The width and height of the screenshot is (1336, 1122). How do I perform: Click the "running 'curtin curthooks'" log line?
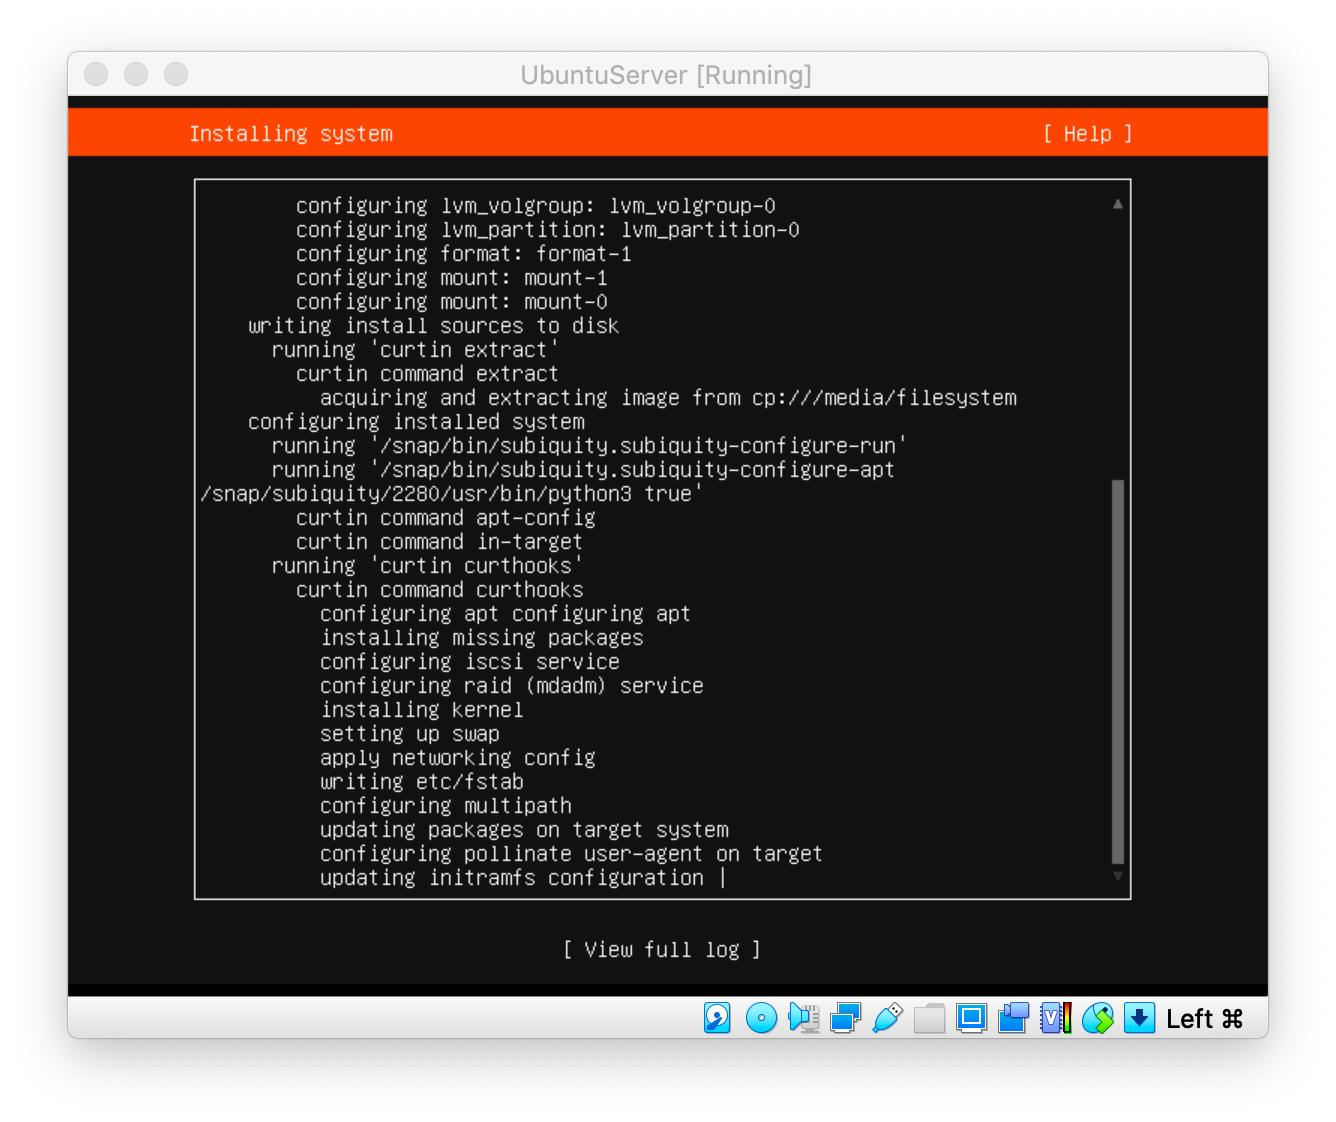[x=427, y=566]
